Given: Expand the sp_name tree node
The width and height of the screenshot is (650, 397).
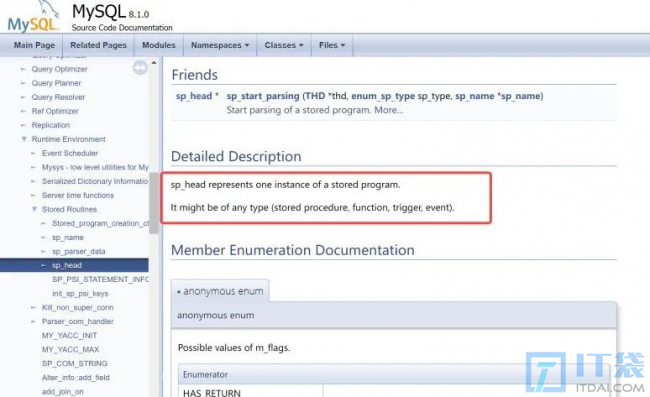Looking at the screenshot, I should 44,237.
